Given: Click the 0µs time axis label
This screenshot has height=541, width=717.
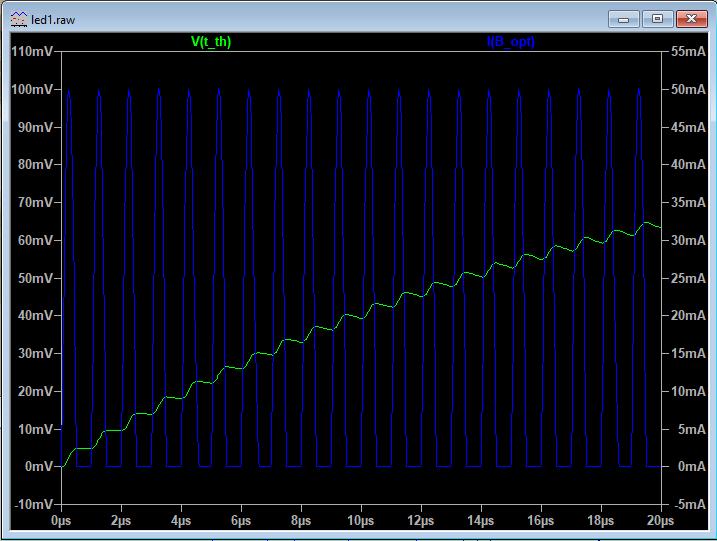Looking at the screenshot, I should click(x=61, y=520).
